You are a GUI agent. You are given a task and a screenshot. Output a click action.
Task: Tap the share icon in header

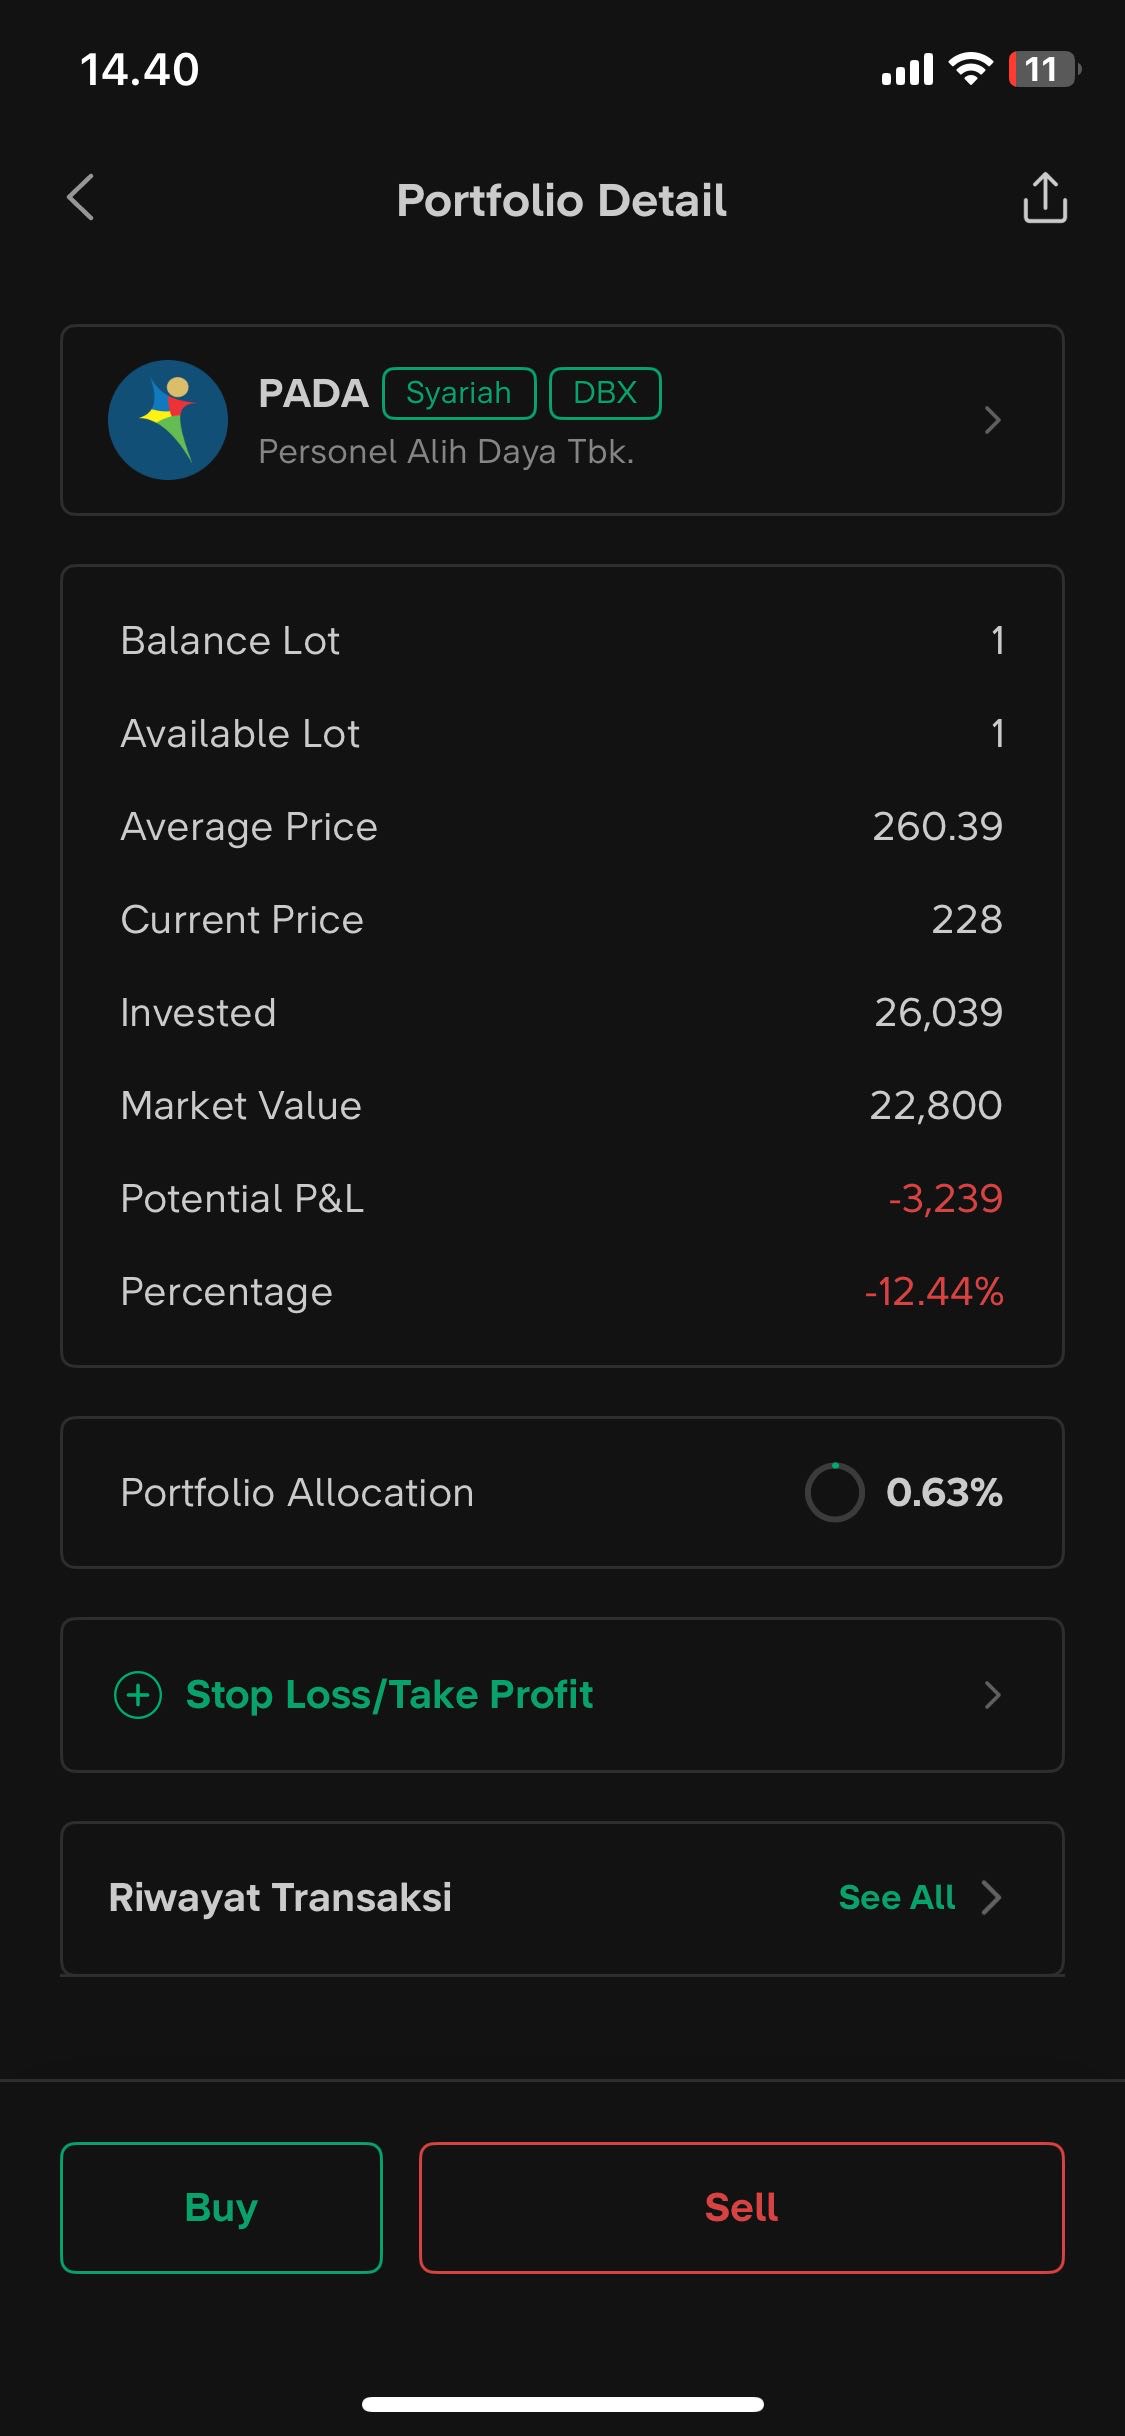coord(1045,198)
